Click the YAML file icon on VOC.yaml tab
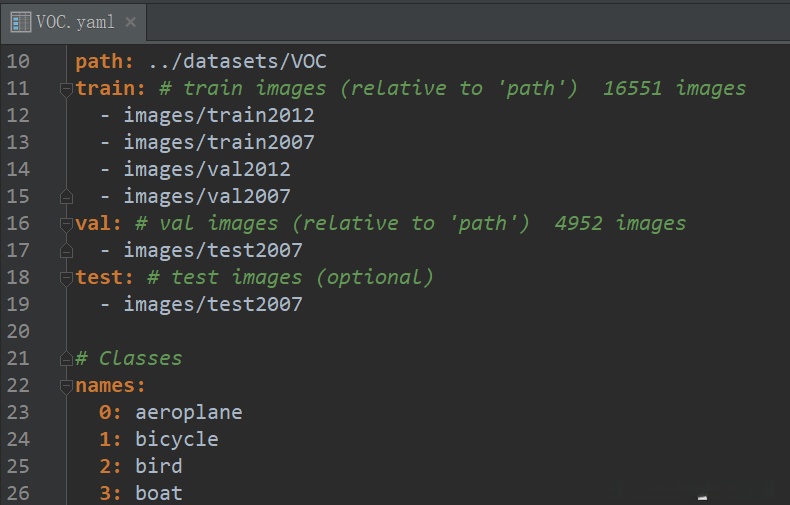This screenshot has width=790, height=505. [21, 22]
